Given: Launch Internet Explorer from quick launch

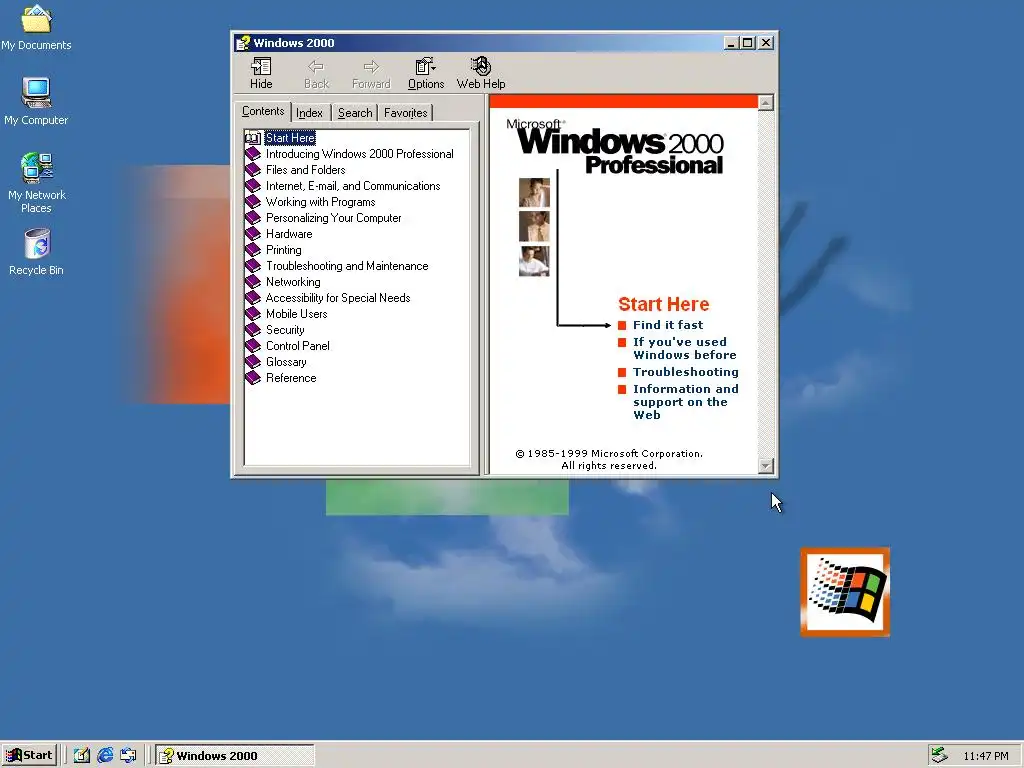Looking at the screenshot, I should [x=105, y=756].
